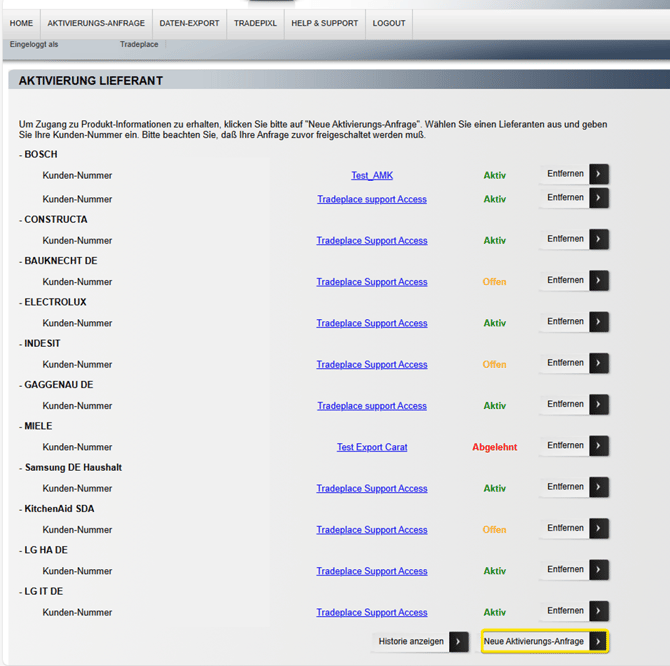Click Entfernen arrow icon for ELECTROLUX
Image resolution: width=670 pixels, height=666 pixels.
pyautogui.click(x=599, y=322)
